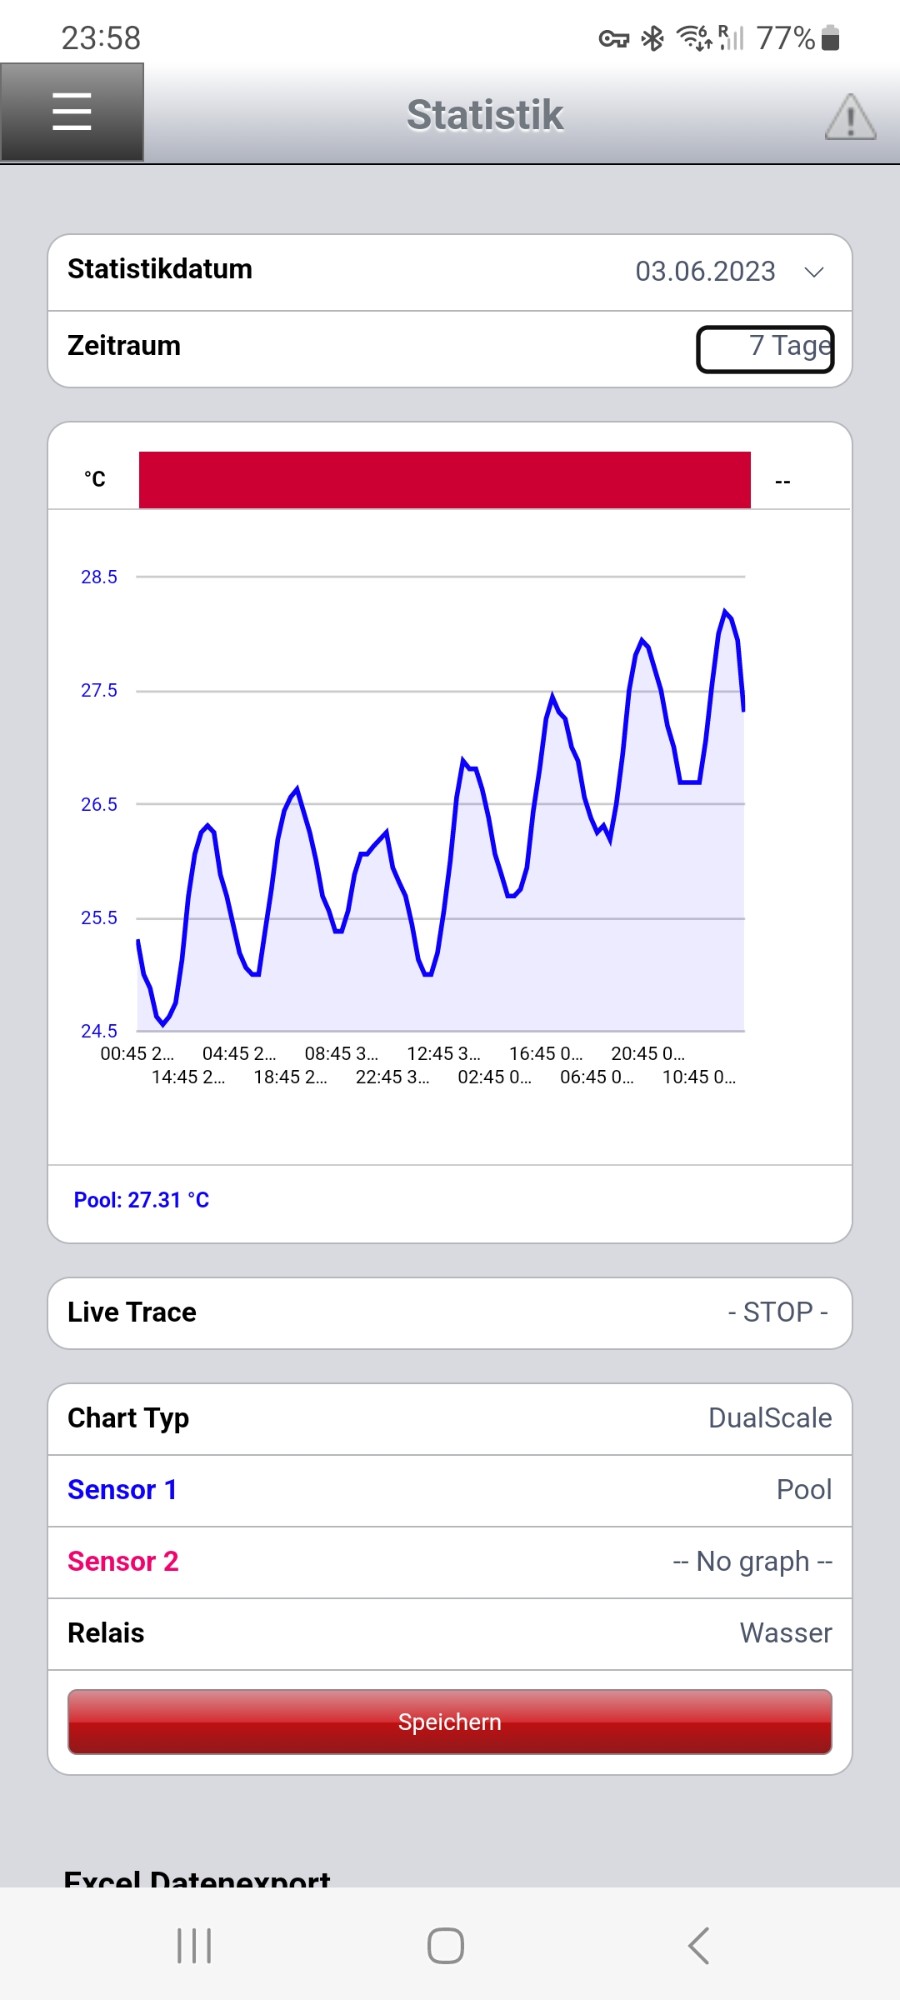Open the recent apps switcher
Viewport: 900px width, 2000px height.
[x=194, y=1946]
